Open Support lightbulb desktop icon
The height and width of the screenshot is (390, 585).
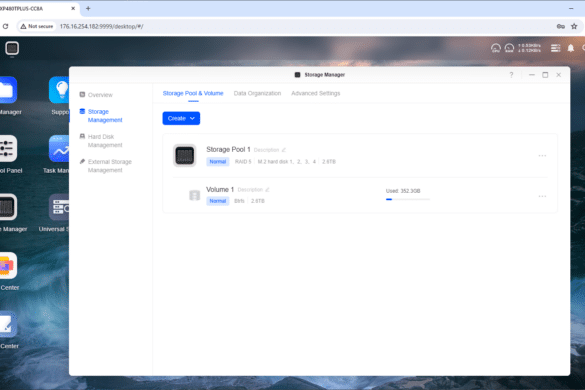coord(59,90)
